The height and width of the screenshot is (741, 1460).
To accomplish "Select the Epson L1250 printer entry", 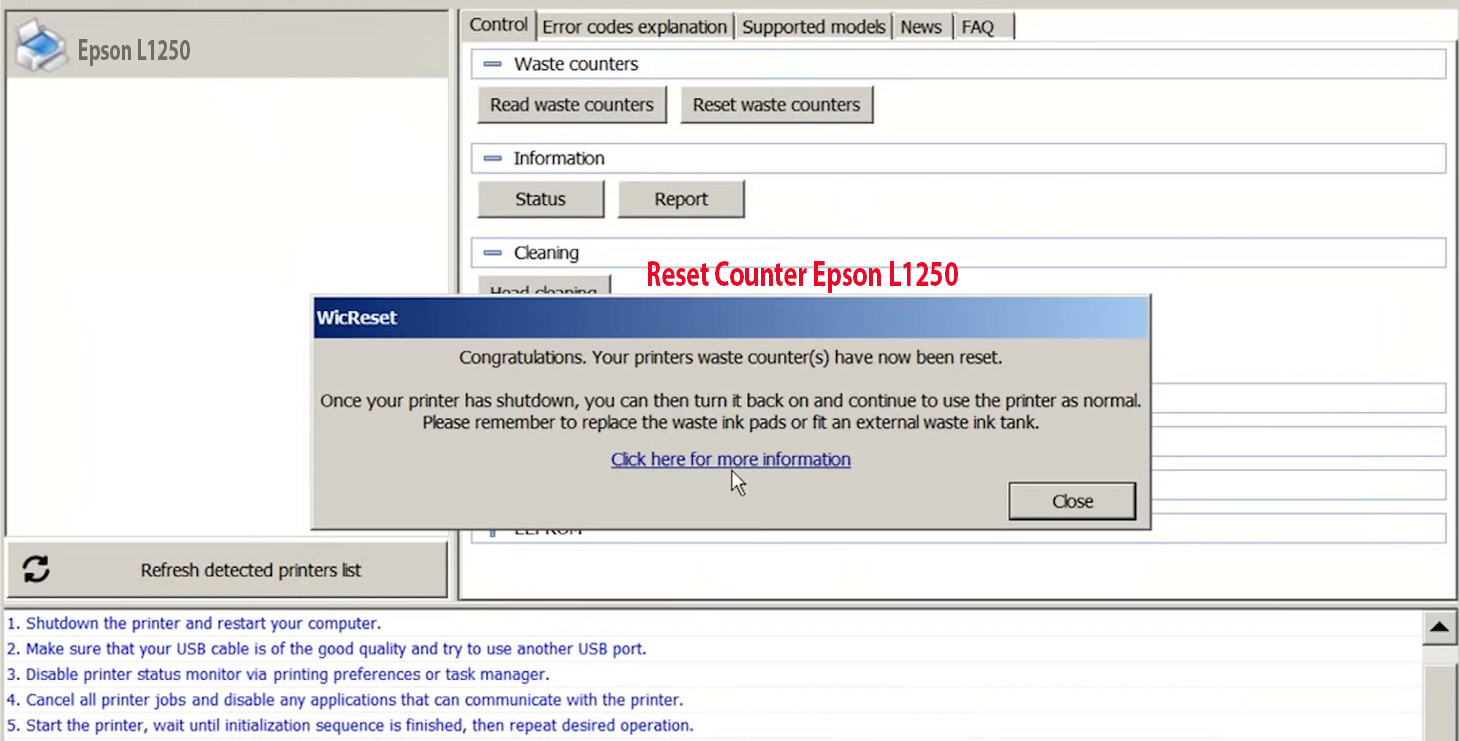I will (227, 46).
